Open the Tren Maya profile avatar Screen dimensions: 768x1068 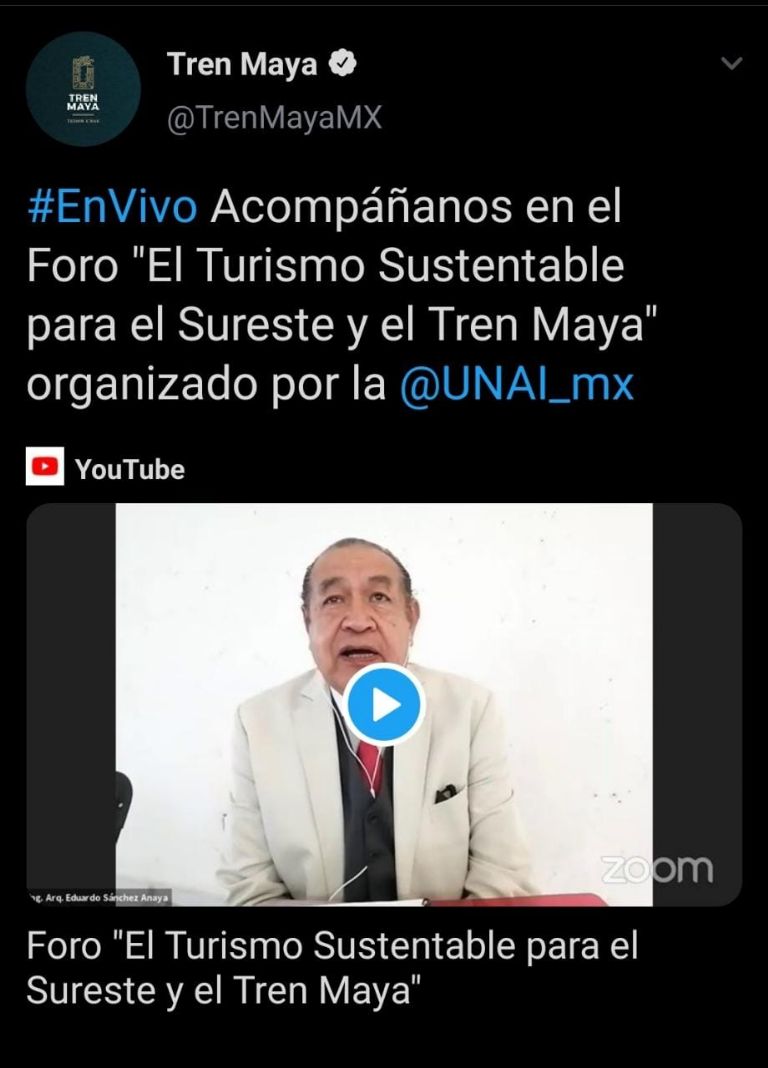83,89
